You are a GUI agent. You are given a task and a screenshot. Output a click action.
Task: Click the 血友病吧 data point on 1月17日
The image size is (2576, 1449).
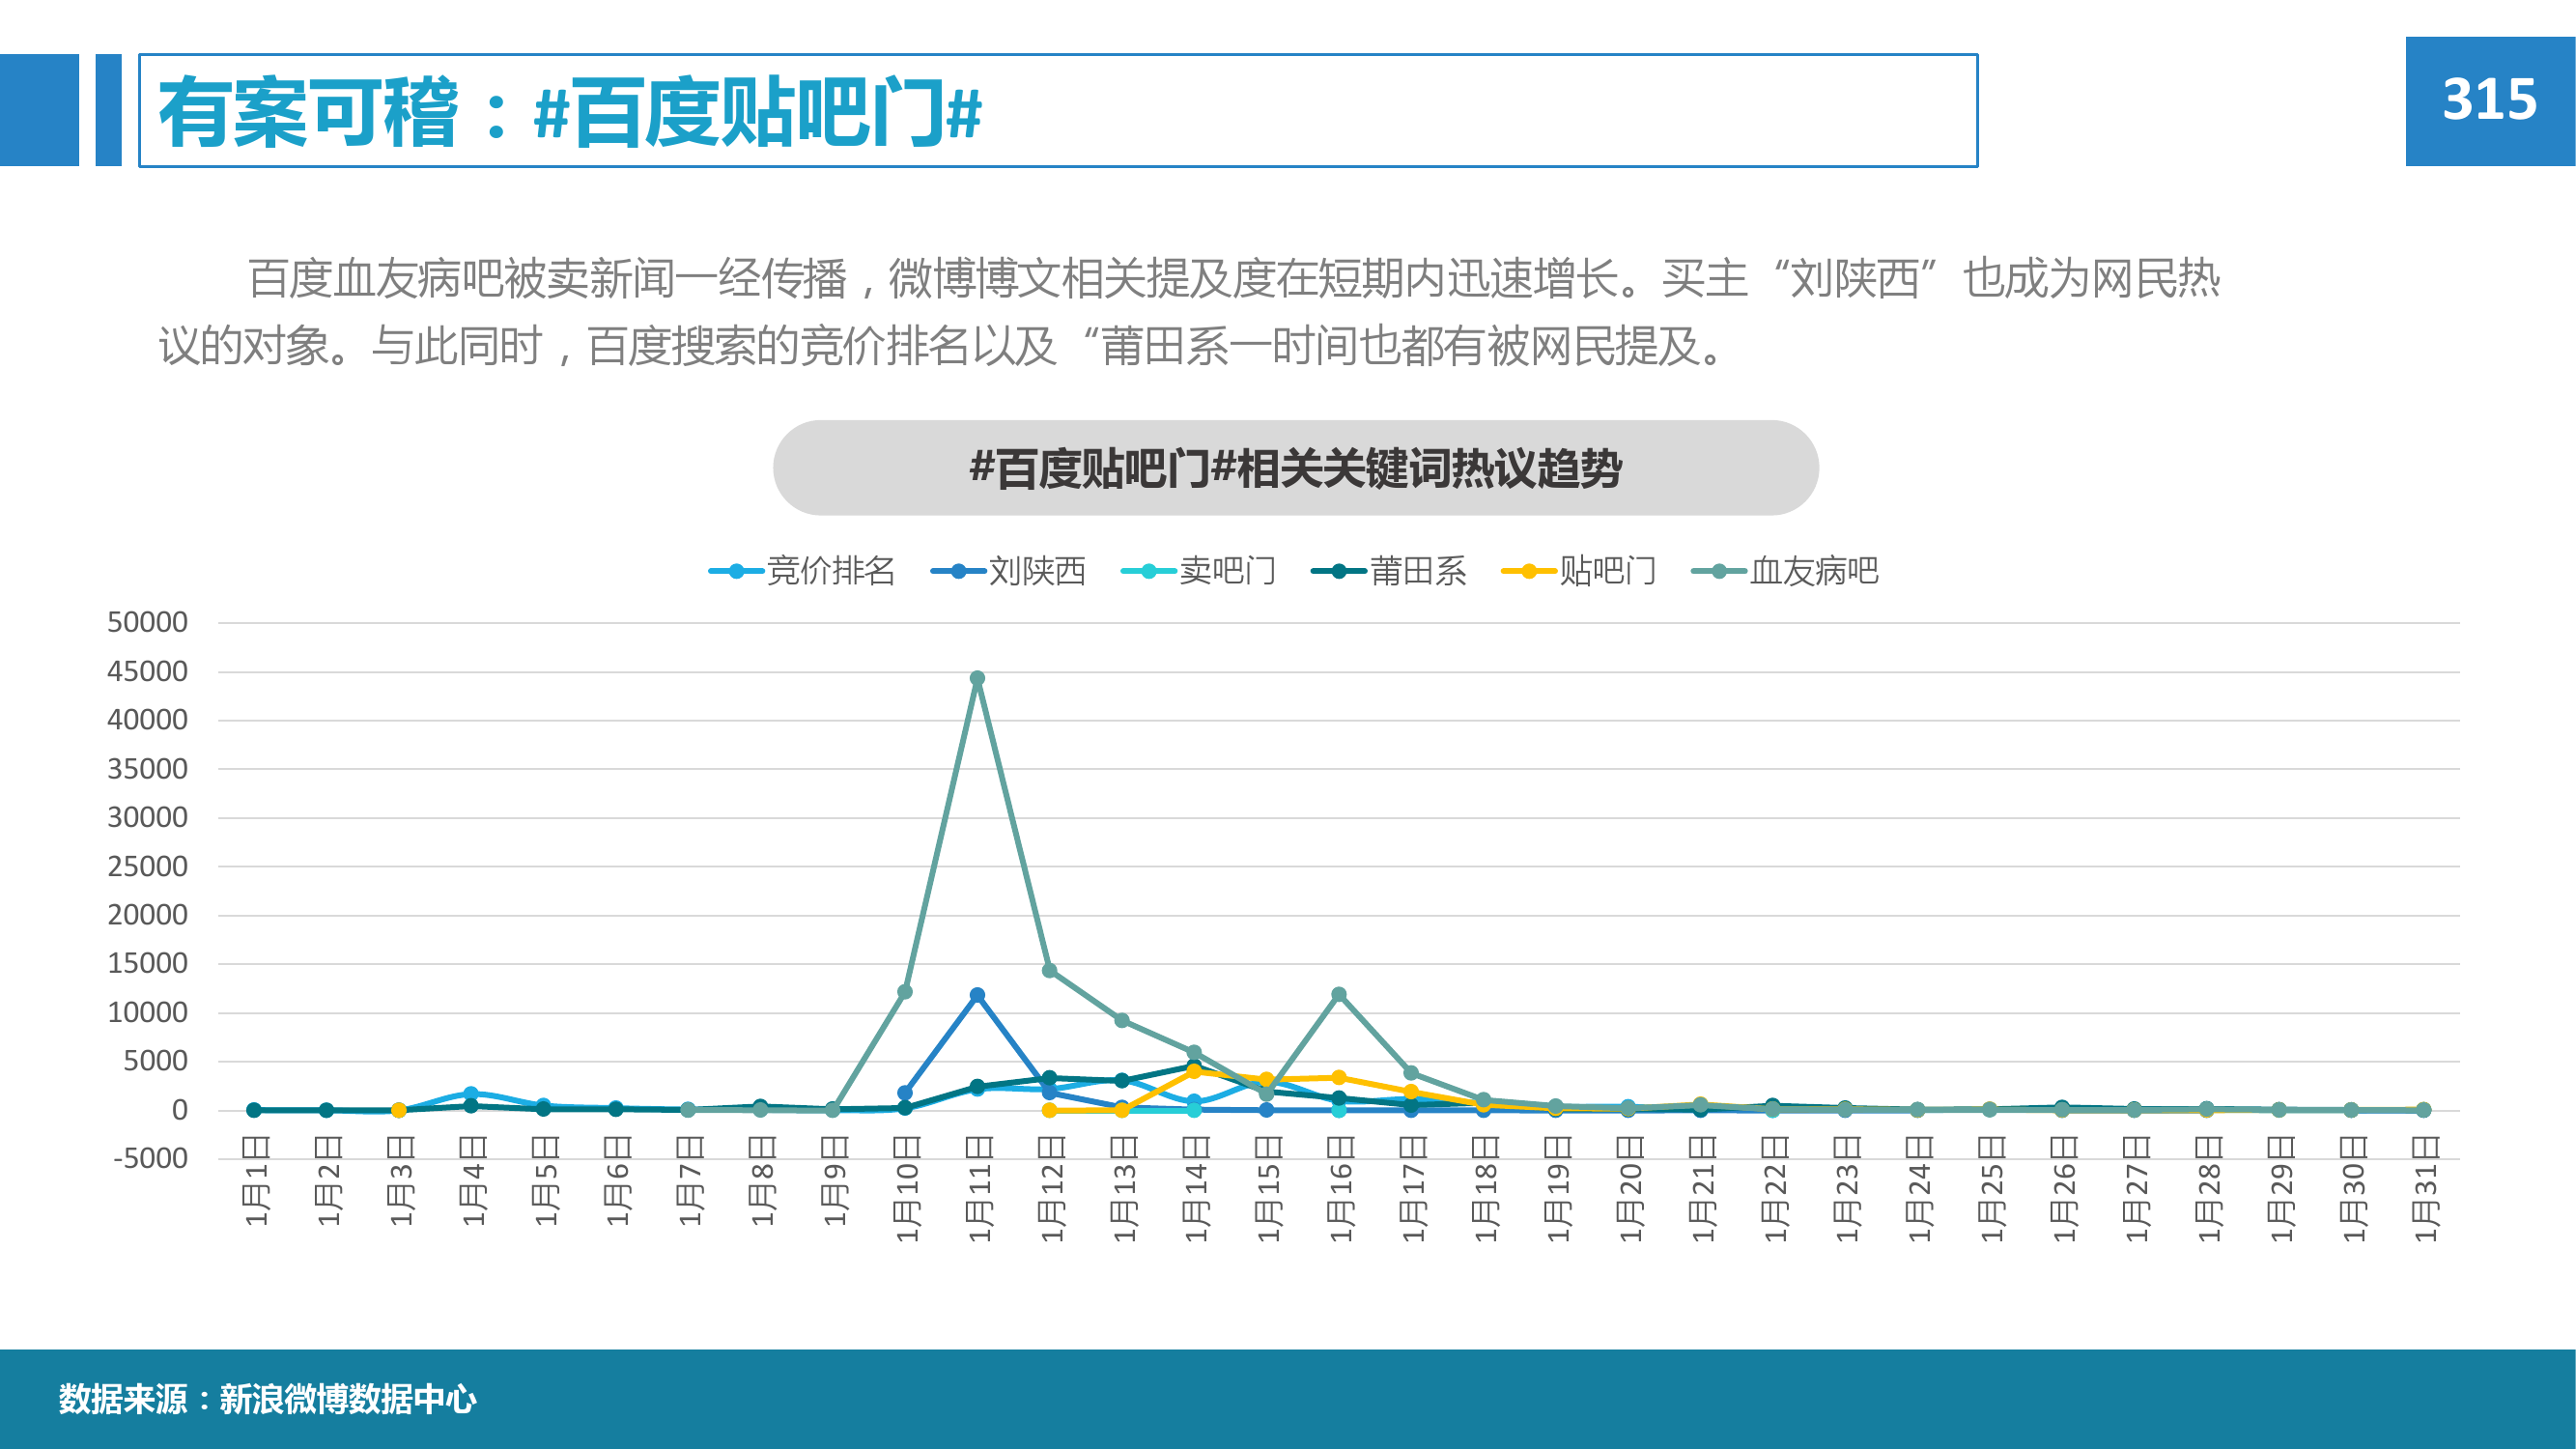click(x=1411, y=1073)
